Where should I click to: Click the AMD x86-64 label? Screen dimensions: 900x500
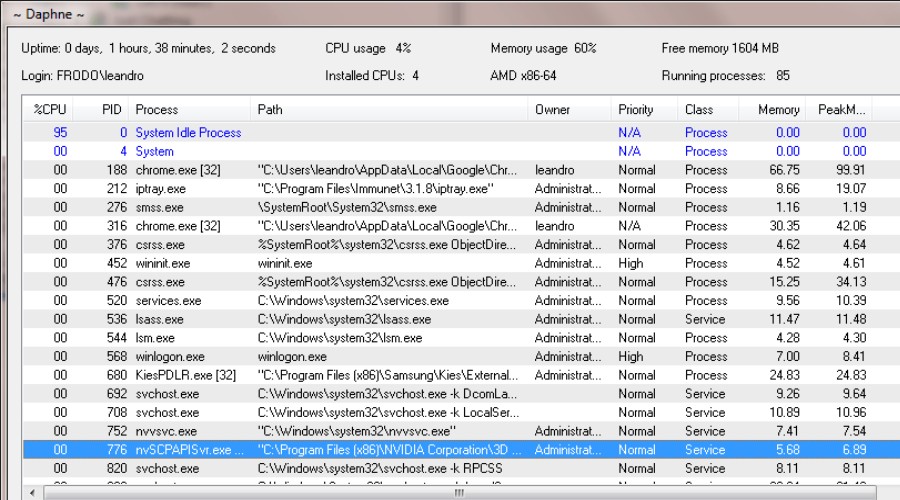click(x=523, y=76)
